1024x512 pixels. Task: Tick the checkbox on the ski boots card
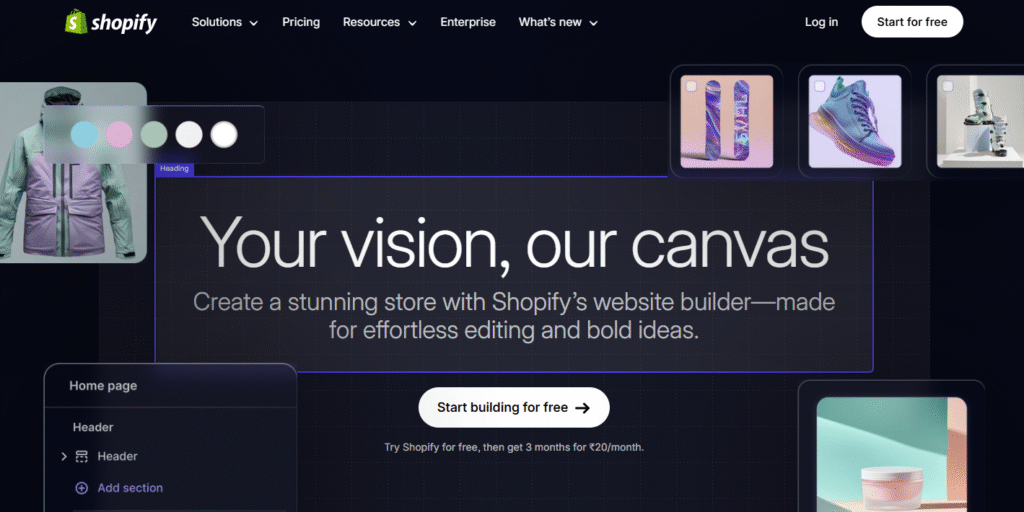click(x=948, y=86)
